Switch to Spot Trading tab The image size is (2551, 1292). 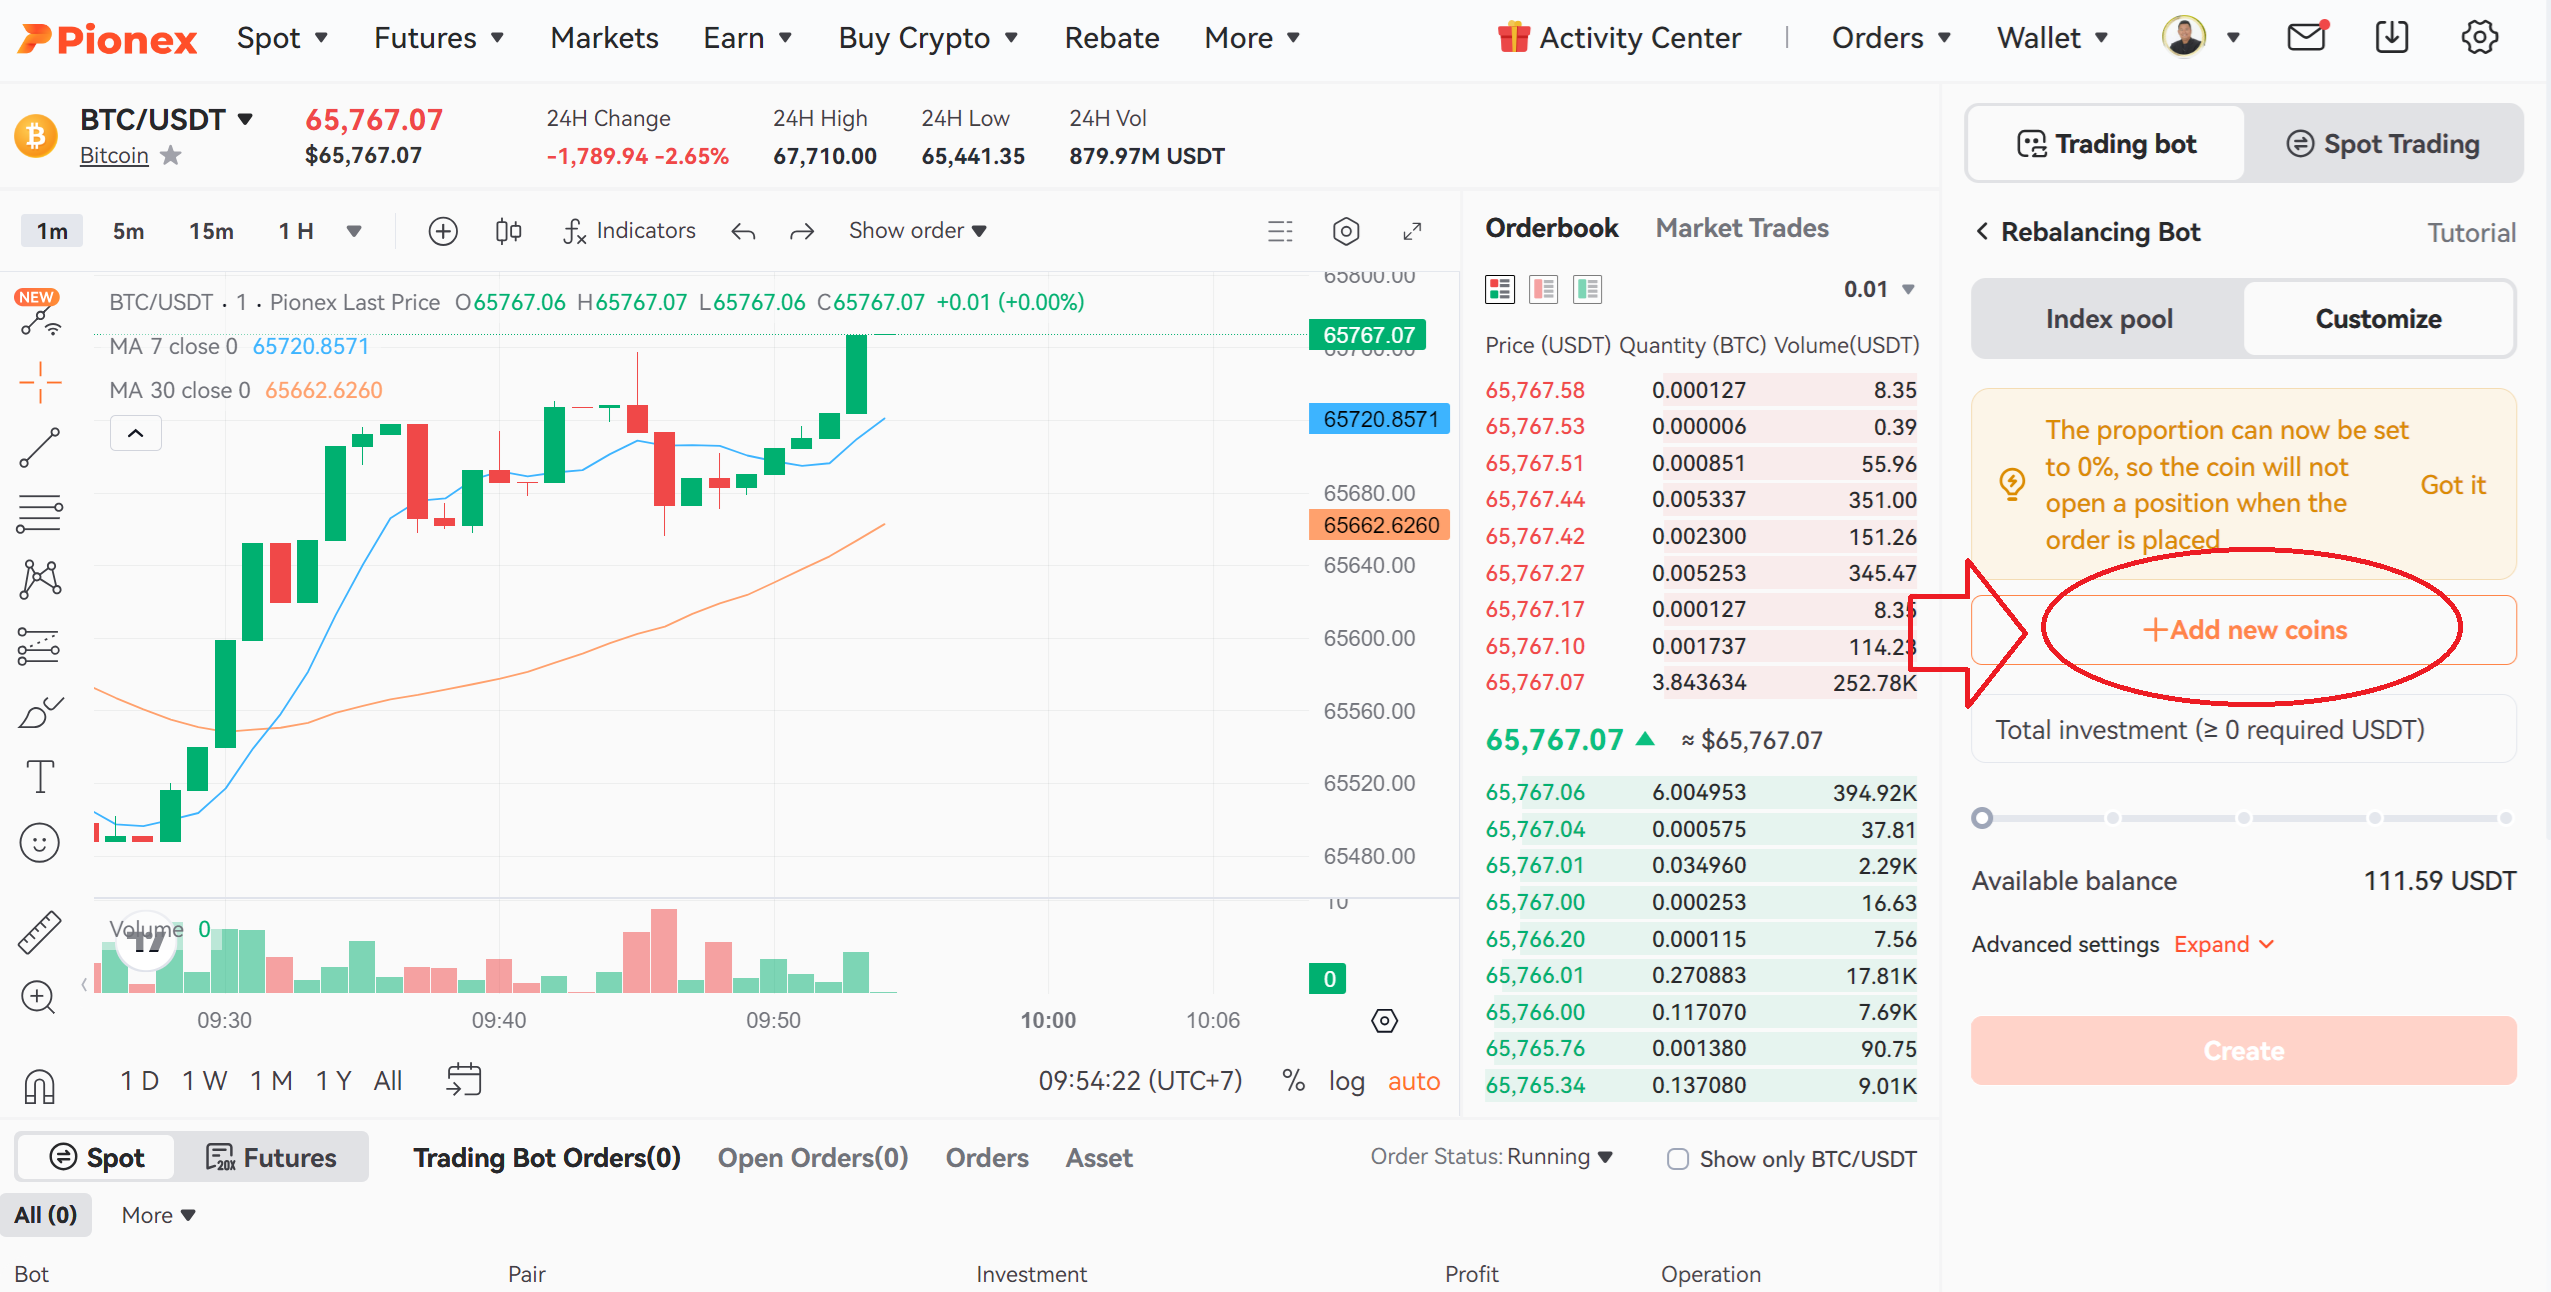click(x=2382, y=144)
